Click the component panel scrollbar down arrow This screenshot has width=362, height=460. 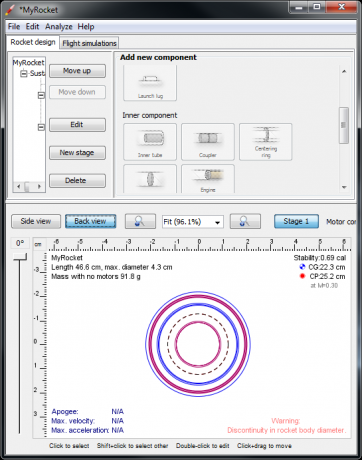(x=344, y=187)
